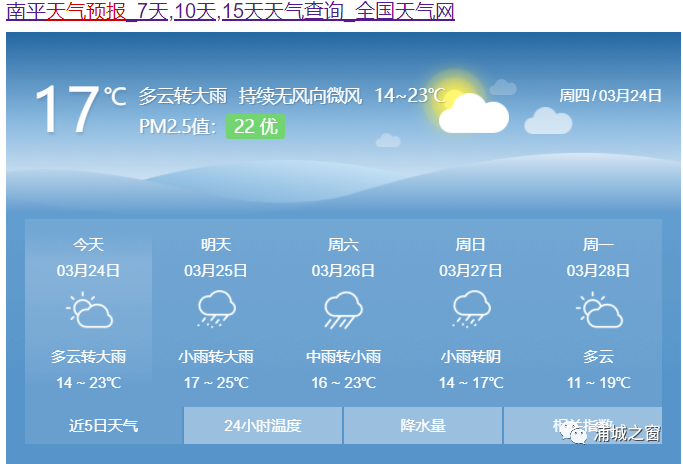Select the 今天 day column label
The width and height of the screenshot is (683, 464).
point(88,244)
